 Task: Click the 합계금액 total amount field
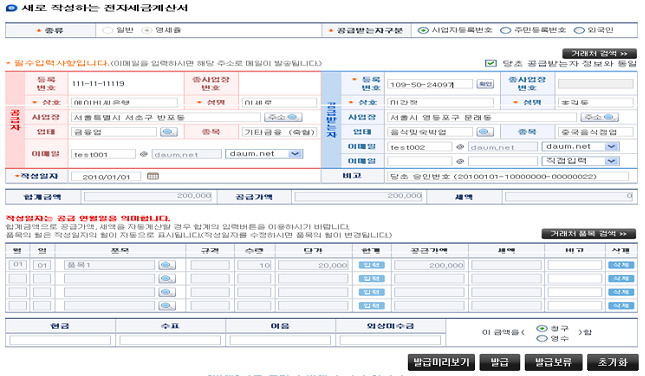(x=148, y=197)
